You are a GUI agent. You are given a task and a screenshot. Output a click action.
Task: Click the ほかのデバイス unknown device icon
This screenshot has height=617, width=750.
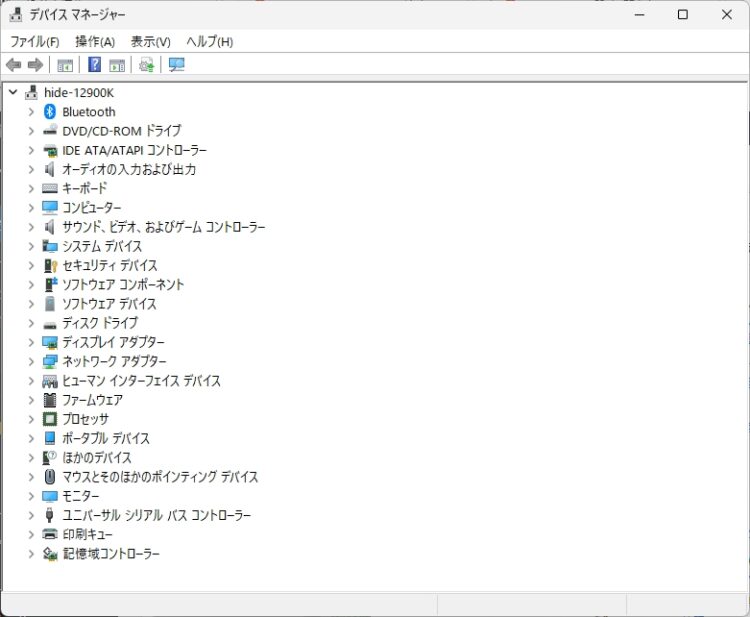50,458
